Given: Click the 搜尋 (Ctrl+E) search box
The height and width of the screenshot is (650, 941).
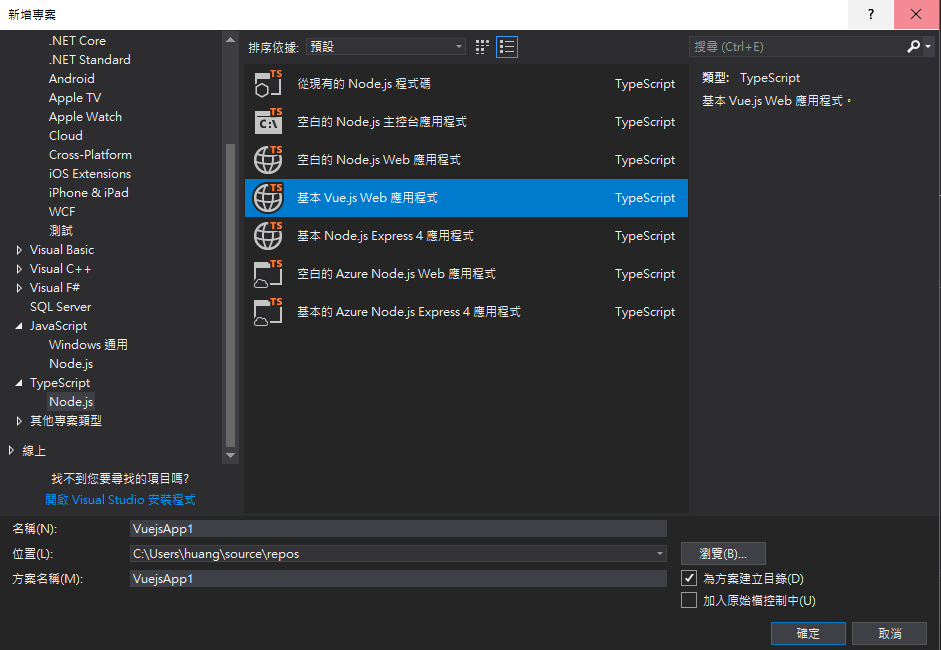Looking at the screenshot, I should click(x=798, y=46).
